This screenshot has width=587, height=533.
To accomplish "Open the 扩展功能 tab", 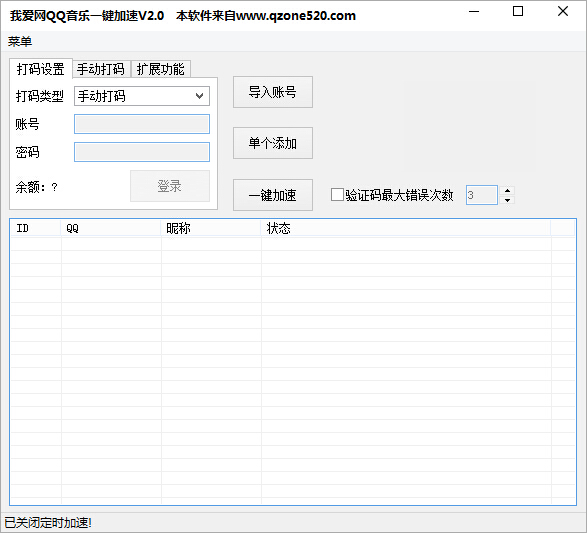I will (x=161, y=69).
